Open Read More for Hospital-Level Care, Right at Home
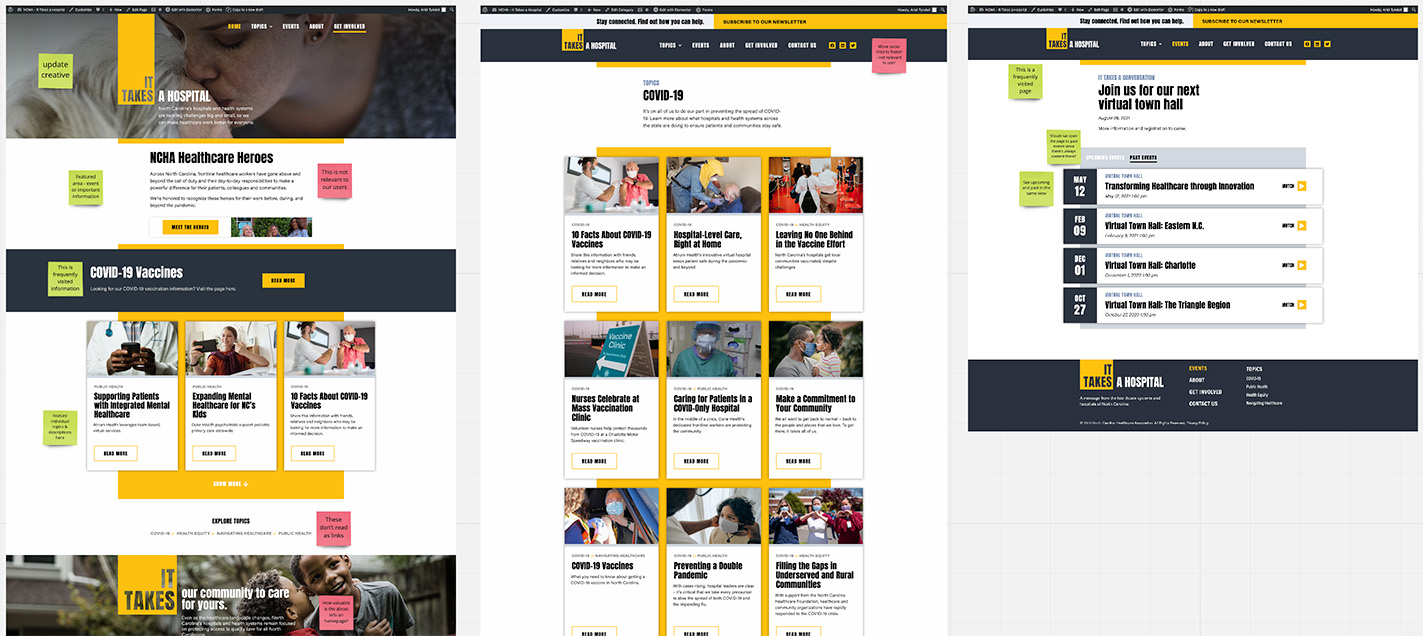The width and height of the screenshot is (1423, 636). (696, 294)
